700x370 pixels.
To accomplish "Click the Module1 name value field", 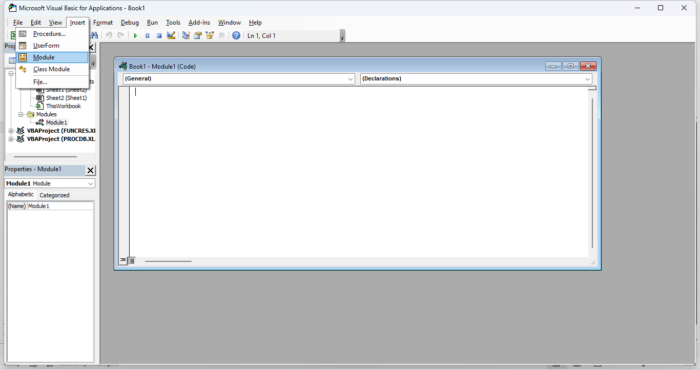I will 60,206.
